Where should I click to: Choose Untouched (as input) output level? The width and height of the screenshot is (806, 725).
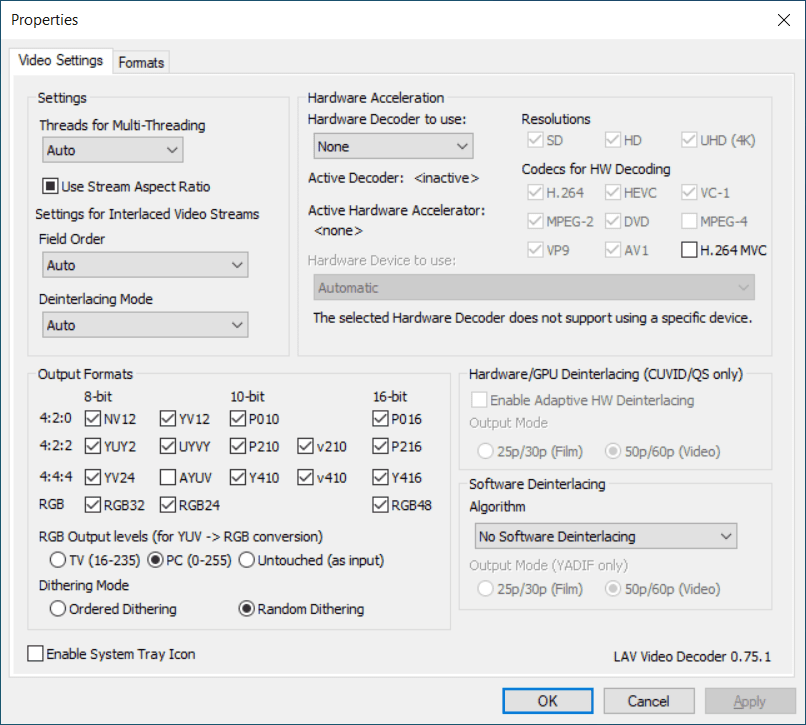tap(247, 560)
